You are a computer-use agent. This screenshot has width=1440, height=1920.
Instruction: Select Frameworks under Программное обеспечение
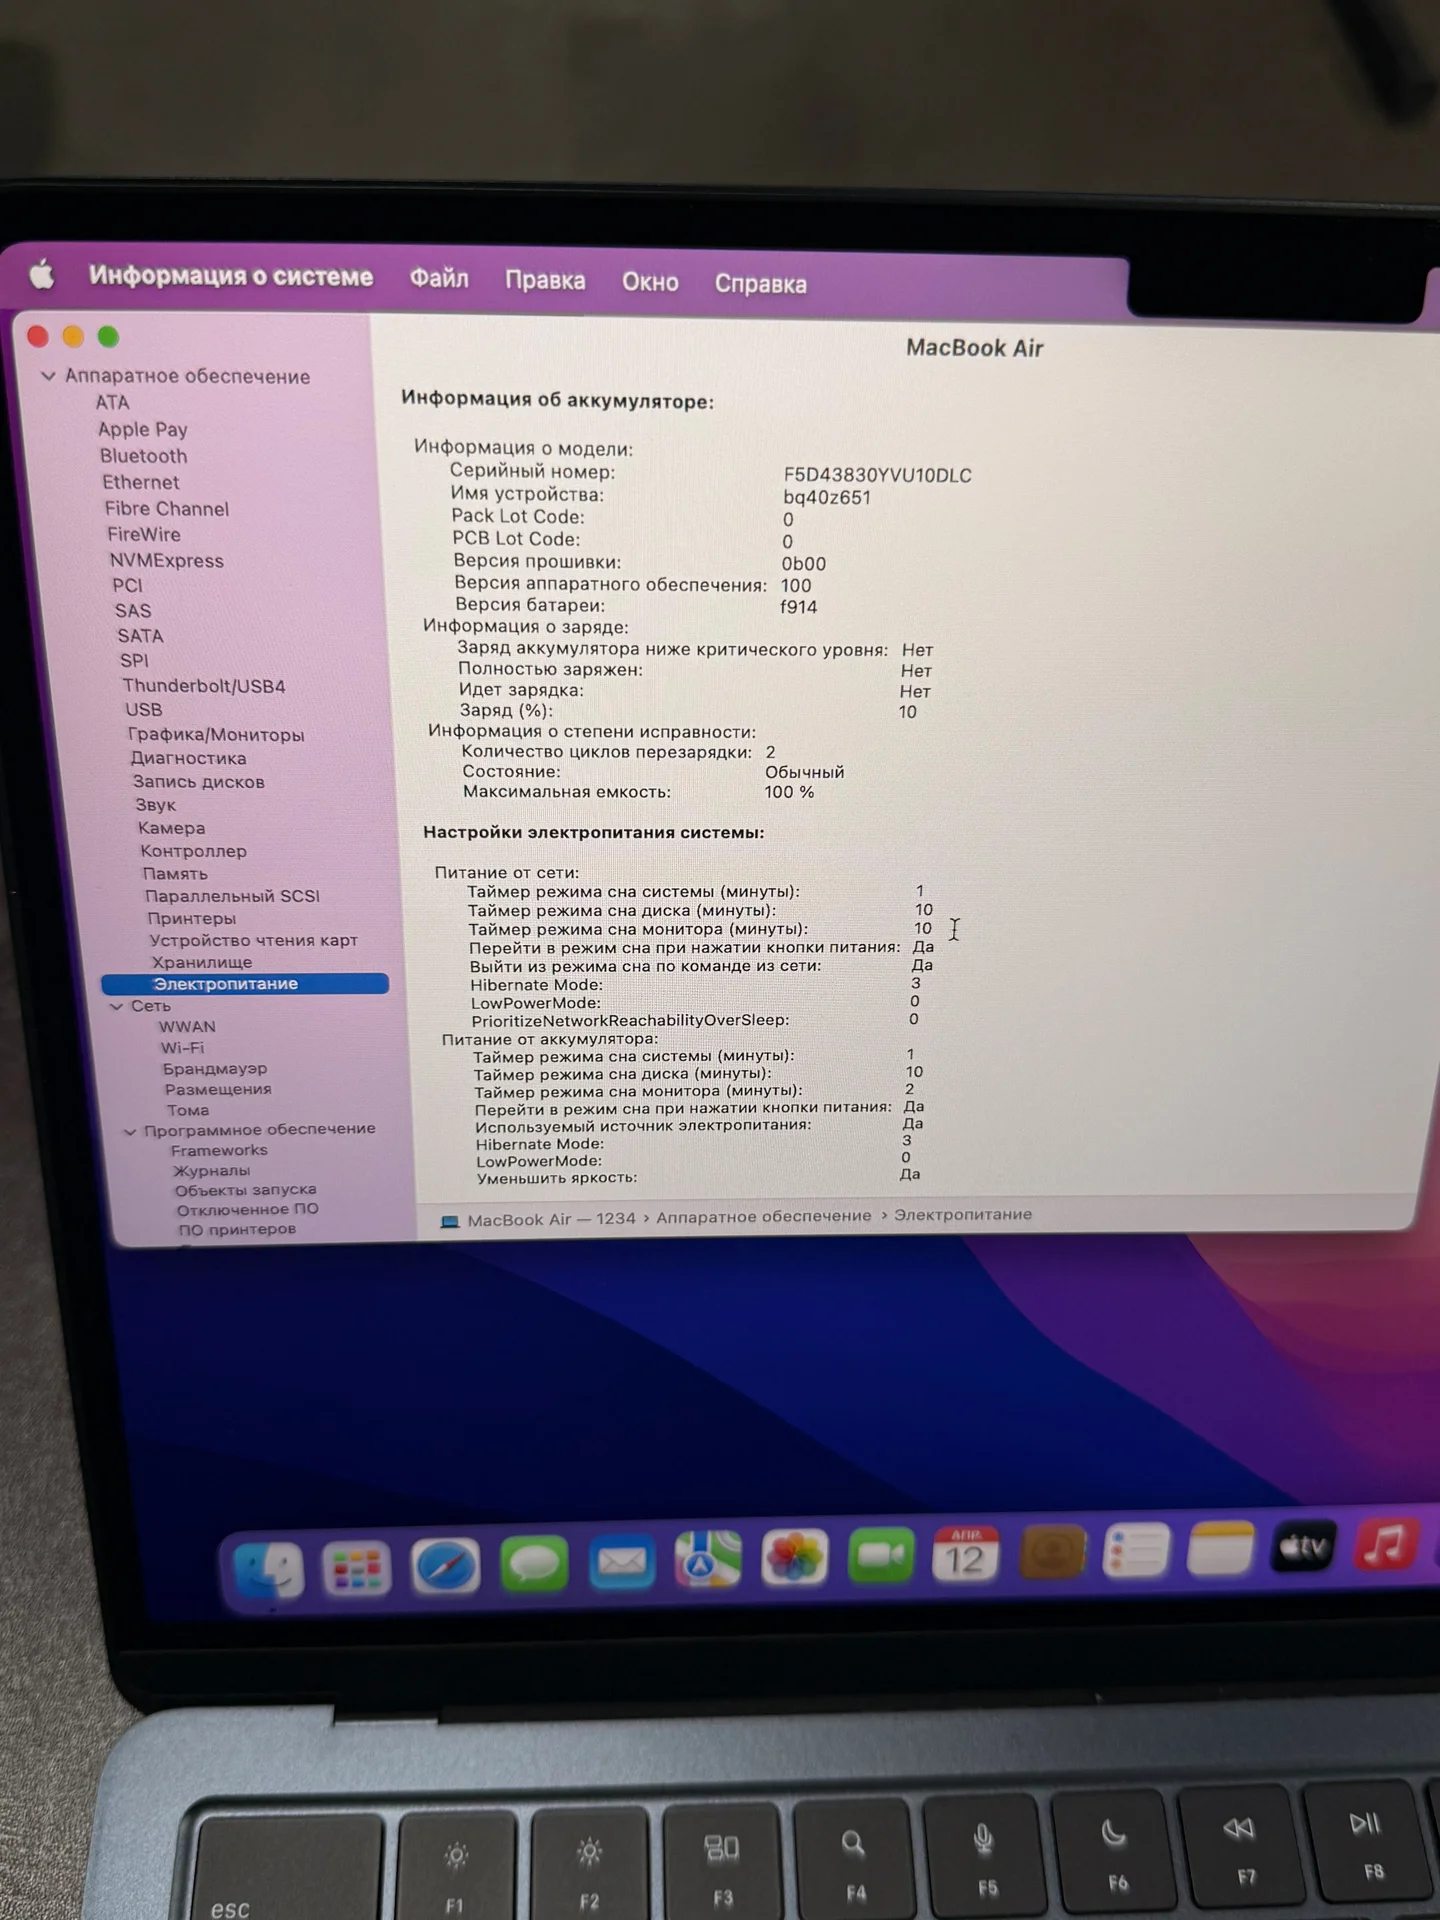[219, 1151]
